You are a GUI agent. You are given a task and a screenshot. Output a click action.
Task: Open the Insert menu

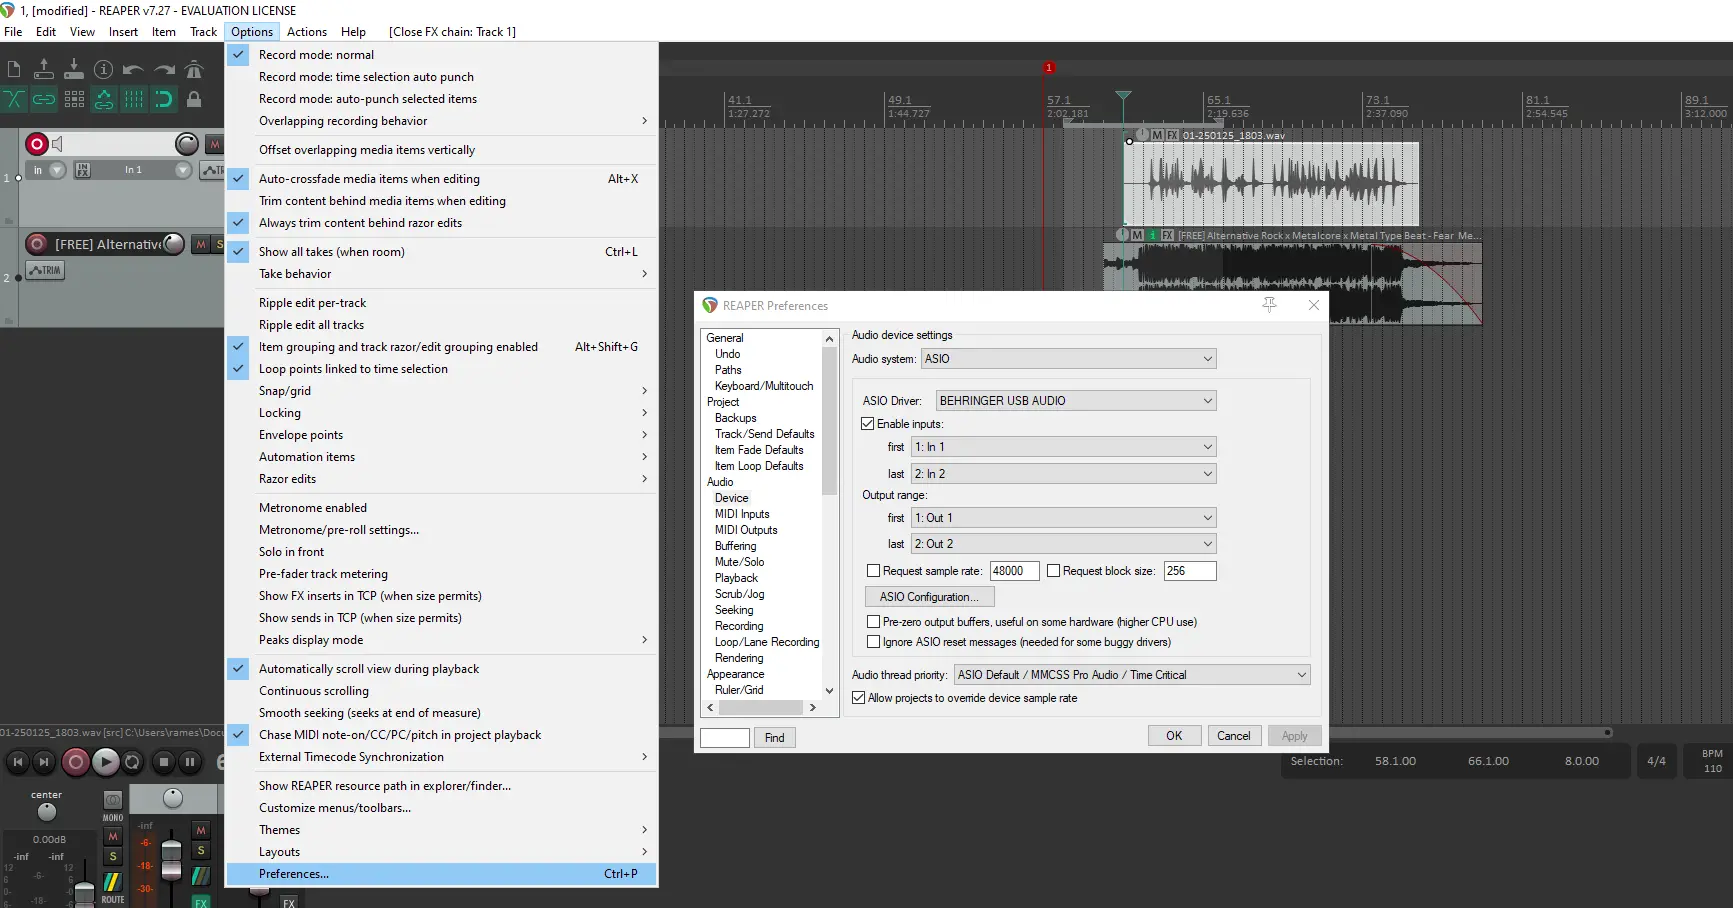pyautogui.click(x=123, y=32)
